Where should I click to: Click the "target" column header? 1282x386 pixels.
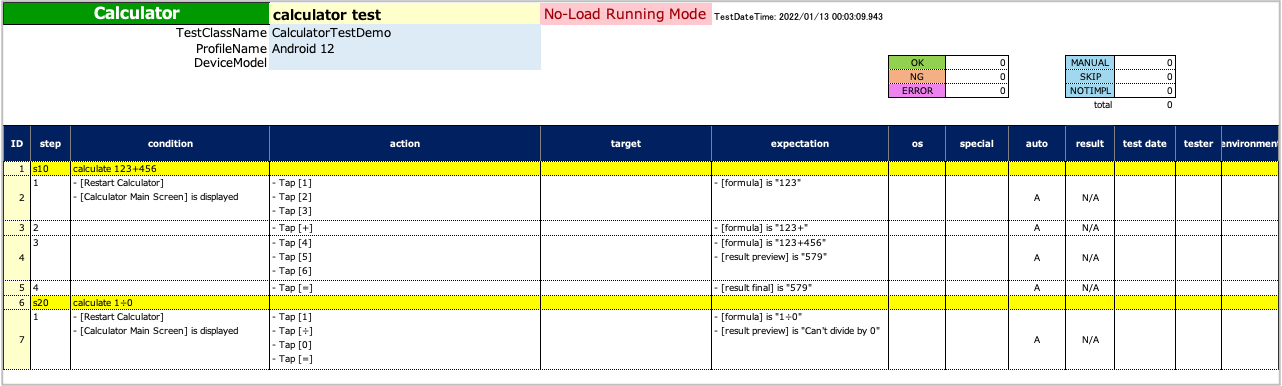[626, 144]
